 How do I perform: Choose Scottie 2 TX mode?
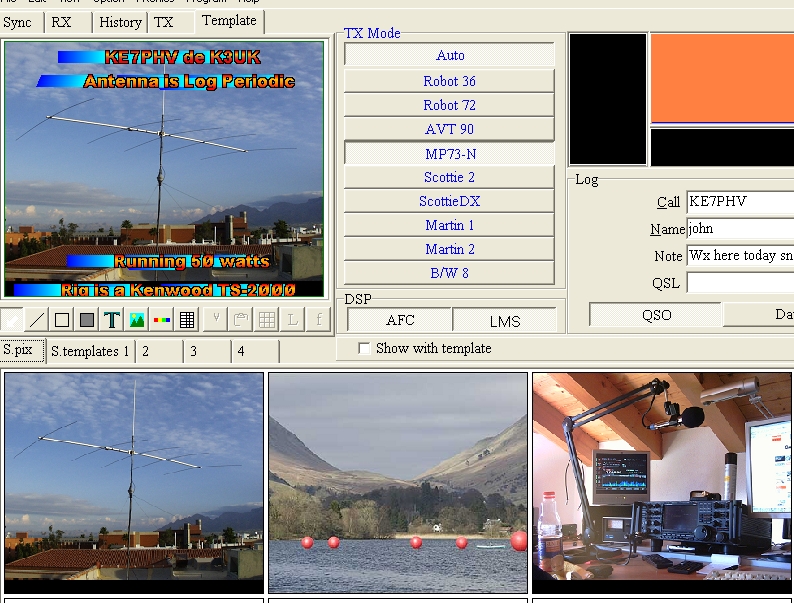click(449, 177)
